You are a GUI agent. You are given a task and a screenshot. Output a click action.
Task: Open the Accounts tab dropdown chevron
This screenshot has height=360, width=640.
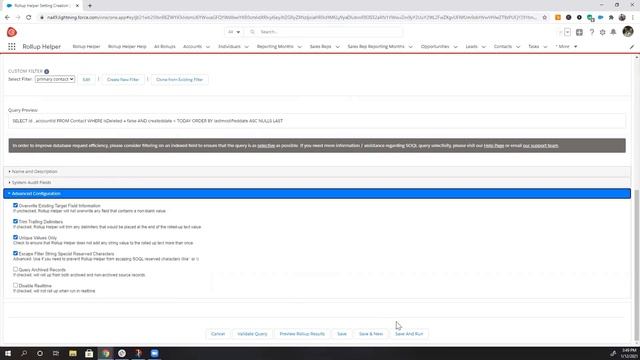coord(208,47)
